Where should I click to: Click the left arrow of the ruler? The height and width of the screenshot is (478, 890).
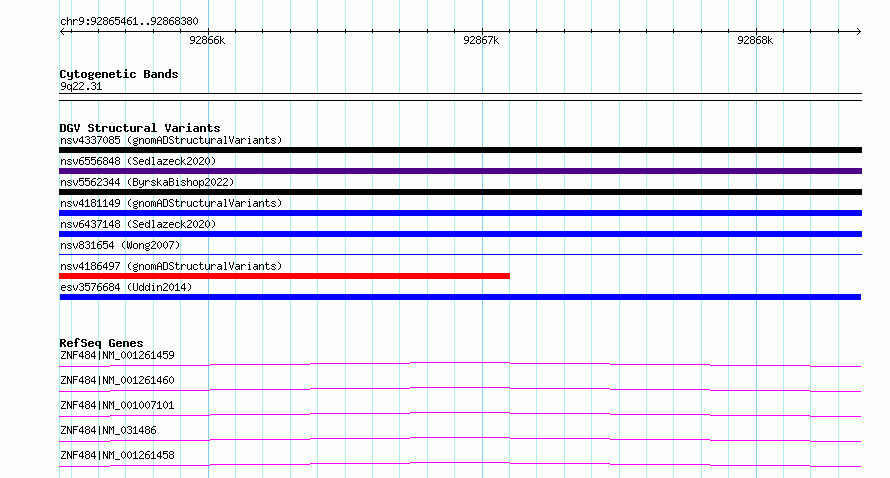[x=62, y=31]
